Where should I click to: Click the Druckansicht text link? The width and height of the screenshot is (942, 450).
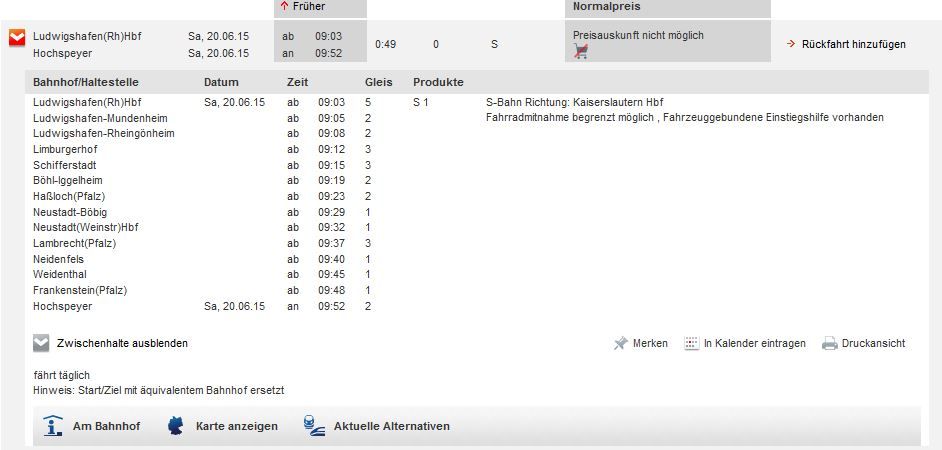[873, 343]
